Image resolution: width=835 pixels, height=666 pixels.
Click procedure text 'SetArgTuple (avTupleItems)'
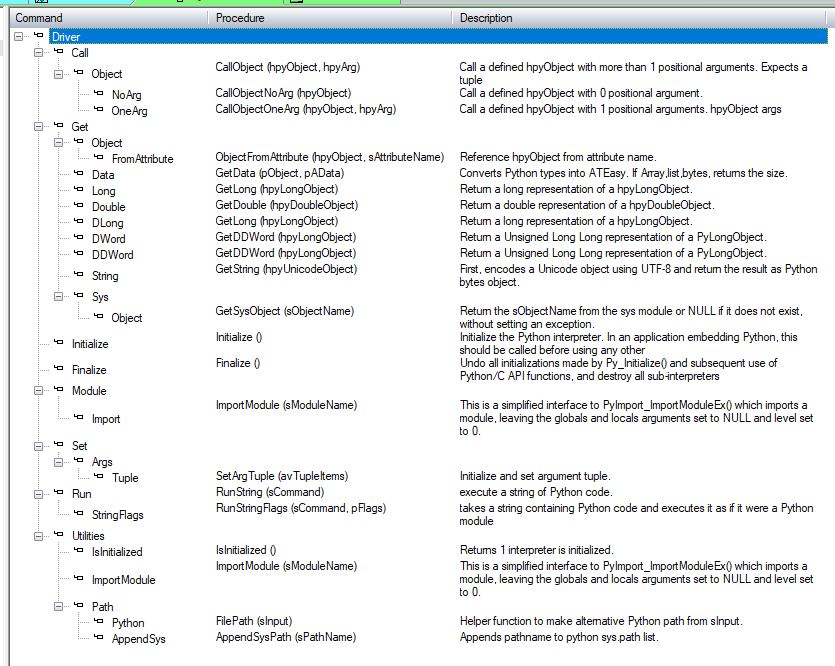coord(282,475)
